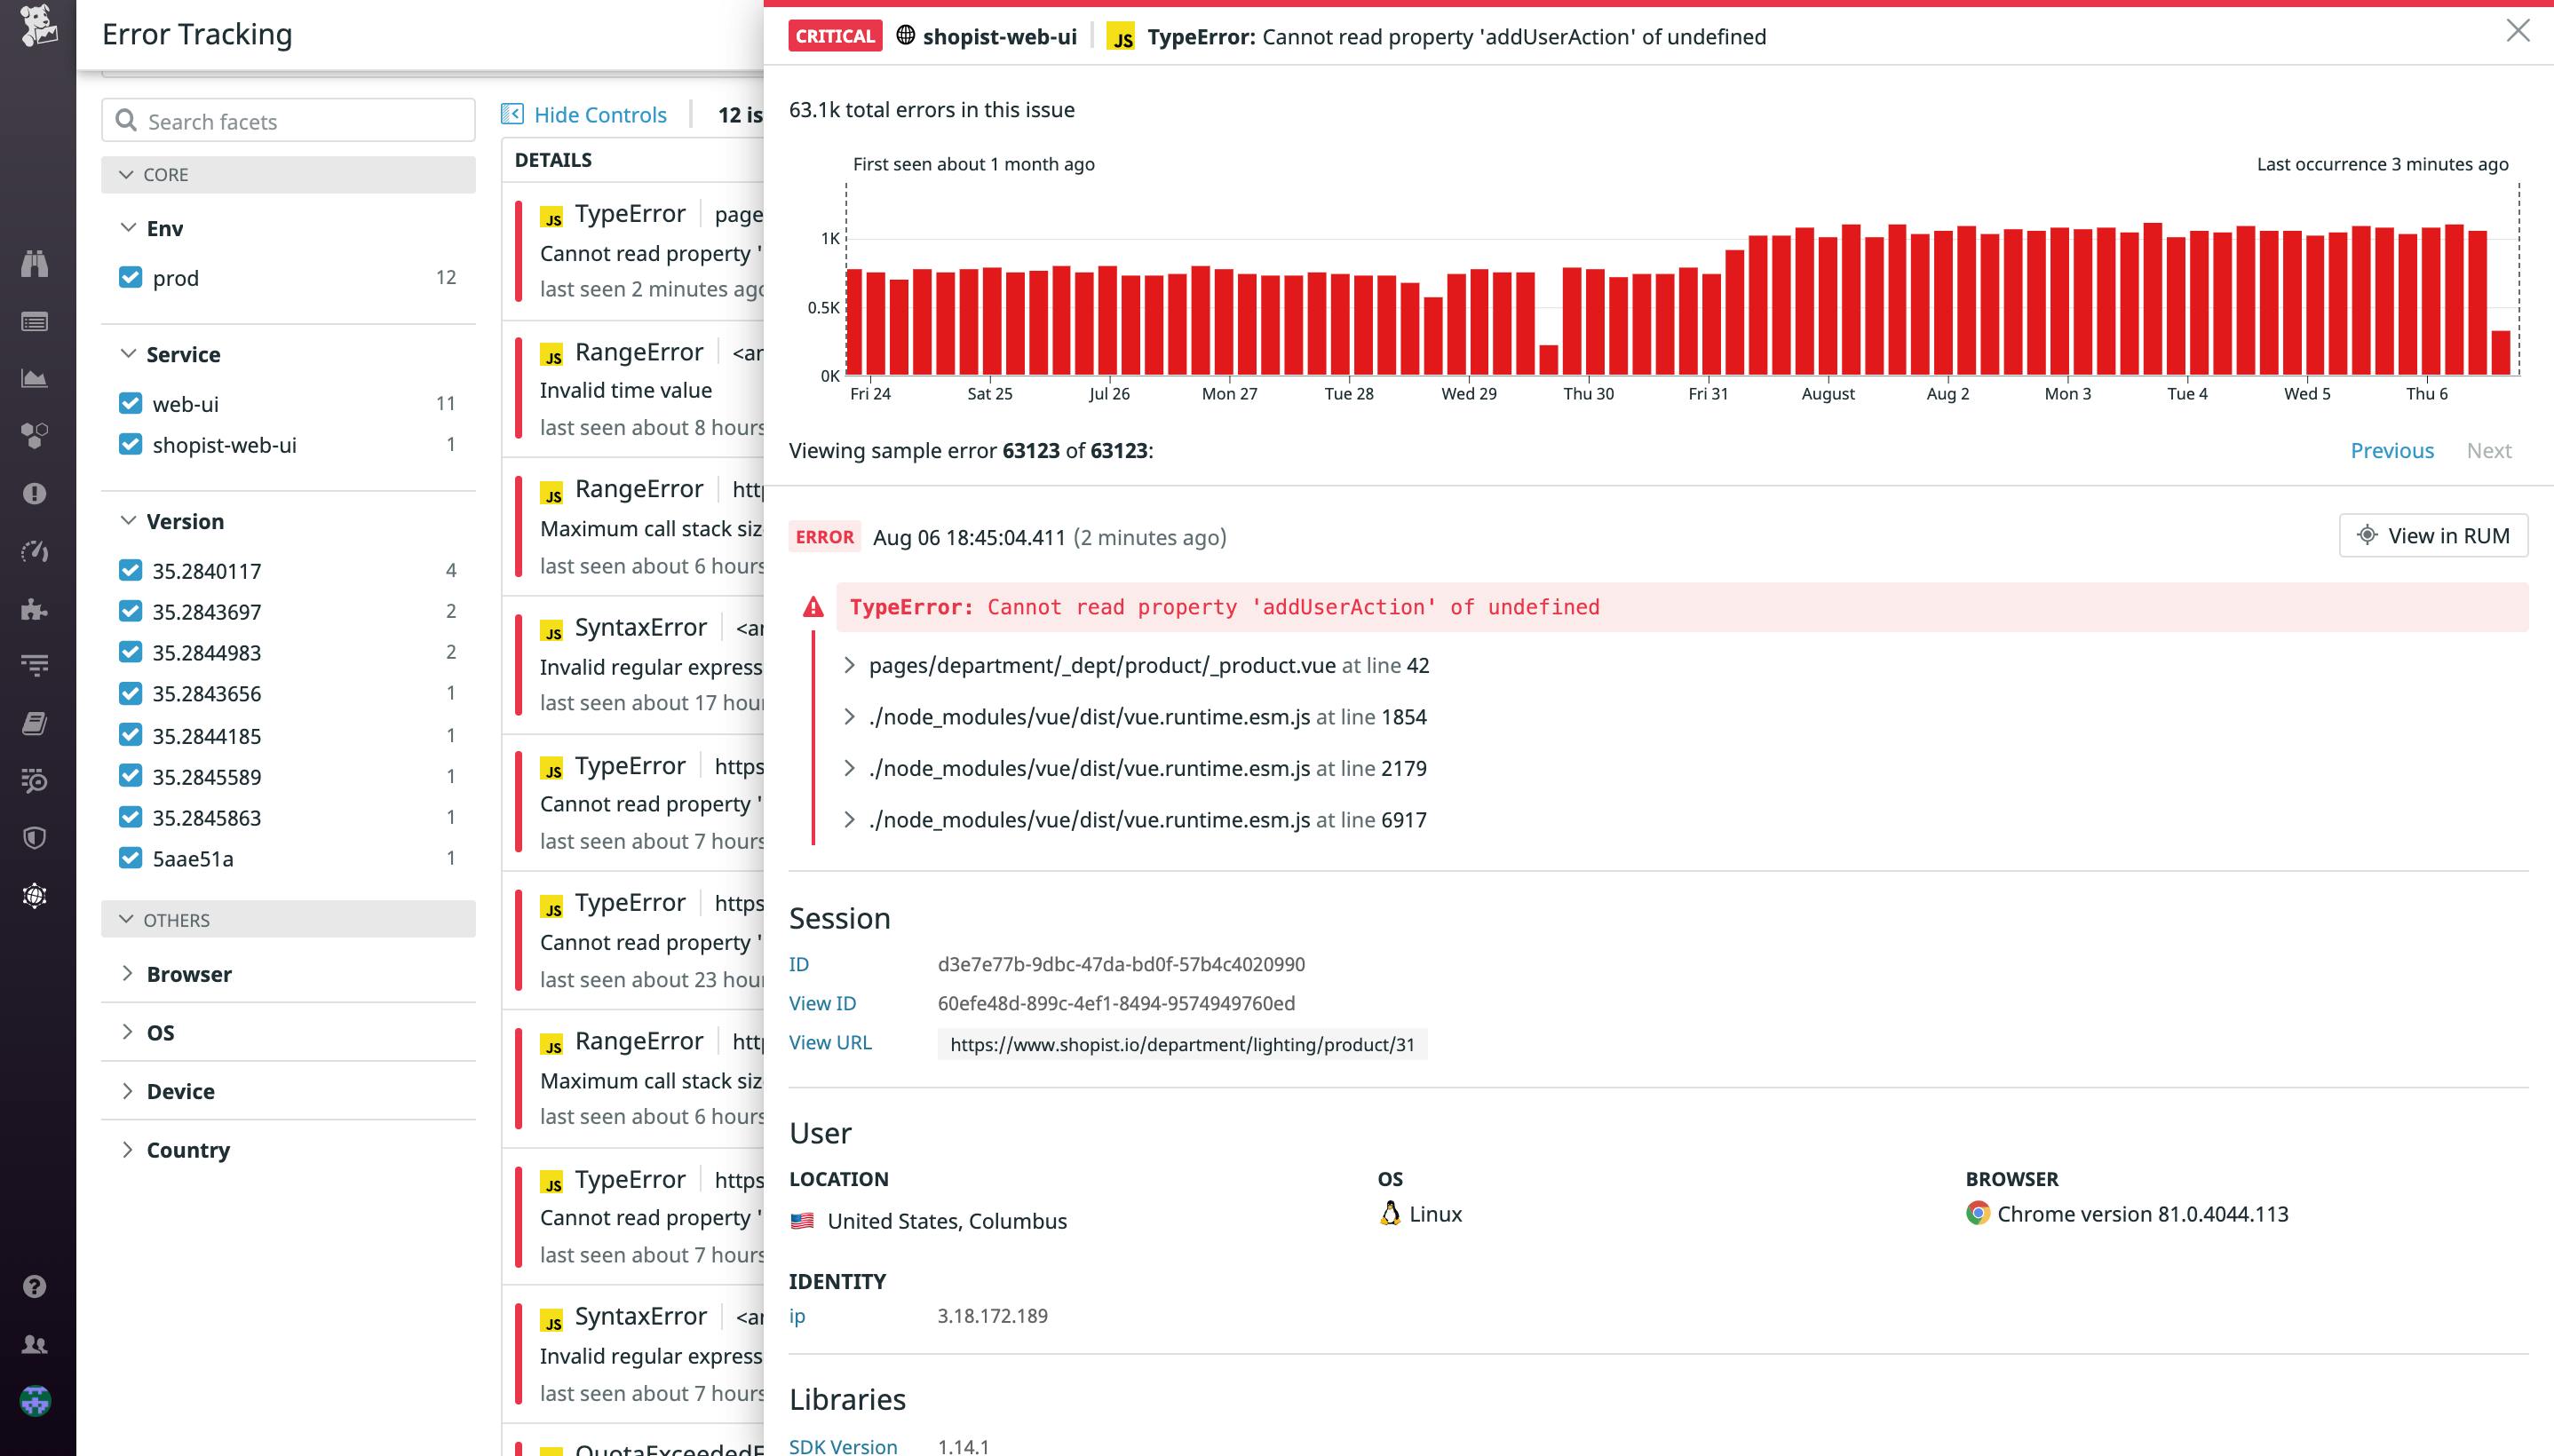Expand the Device facet
Viewport: 2554px width, 1456px height.
(x=127, y=1091)
